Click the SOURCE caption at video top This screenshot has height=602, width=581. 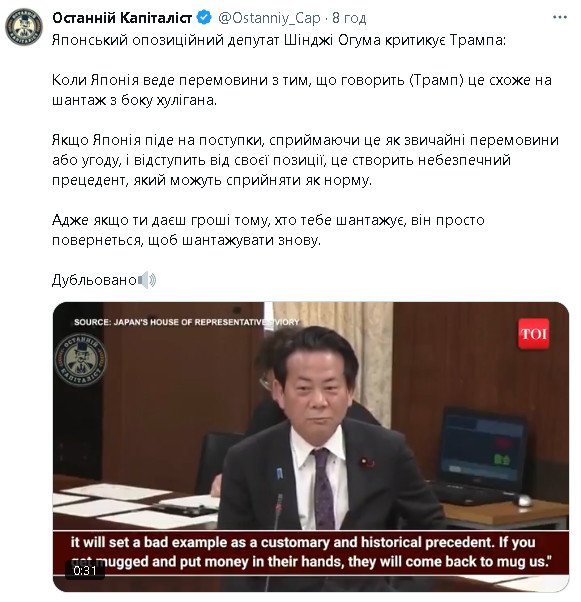pyautogui.click(x=186, y=322)
